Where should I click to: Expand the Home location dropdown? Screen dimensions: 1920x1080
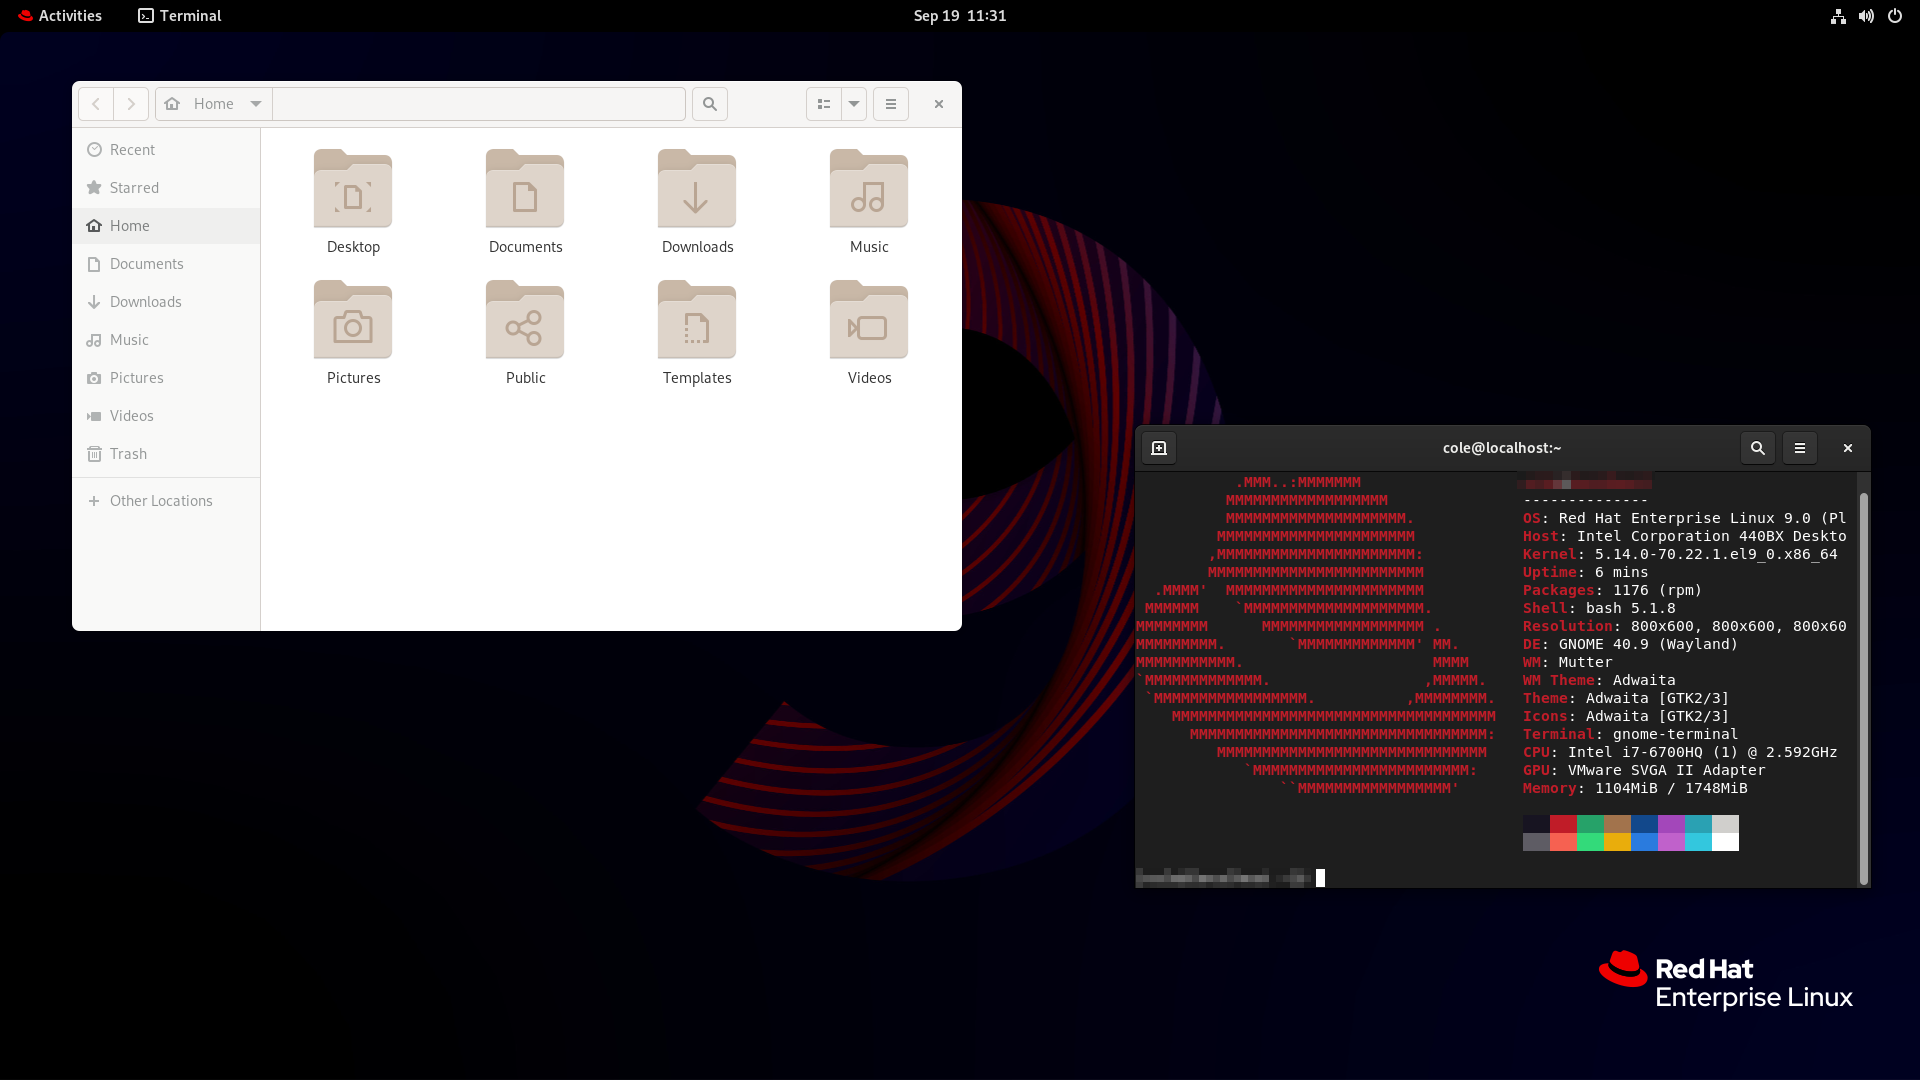256,103
